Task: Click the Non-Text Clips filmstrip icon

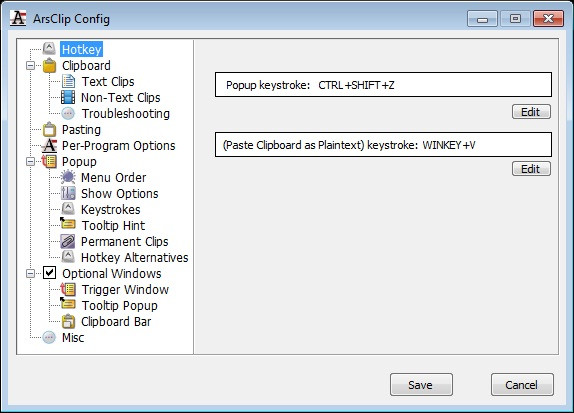Action: click(x=68, y=97)
